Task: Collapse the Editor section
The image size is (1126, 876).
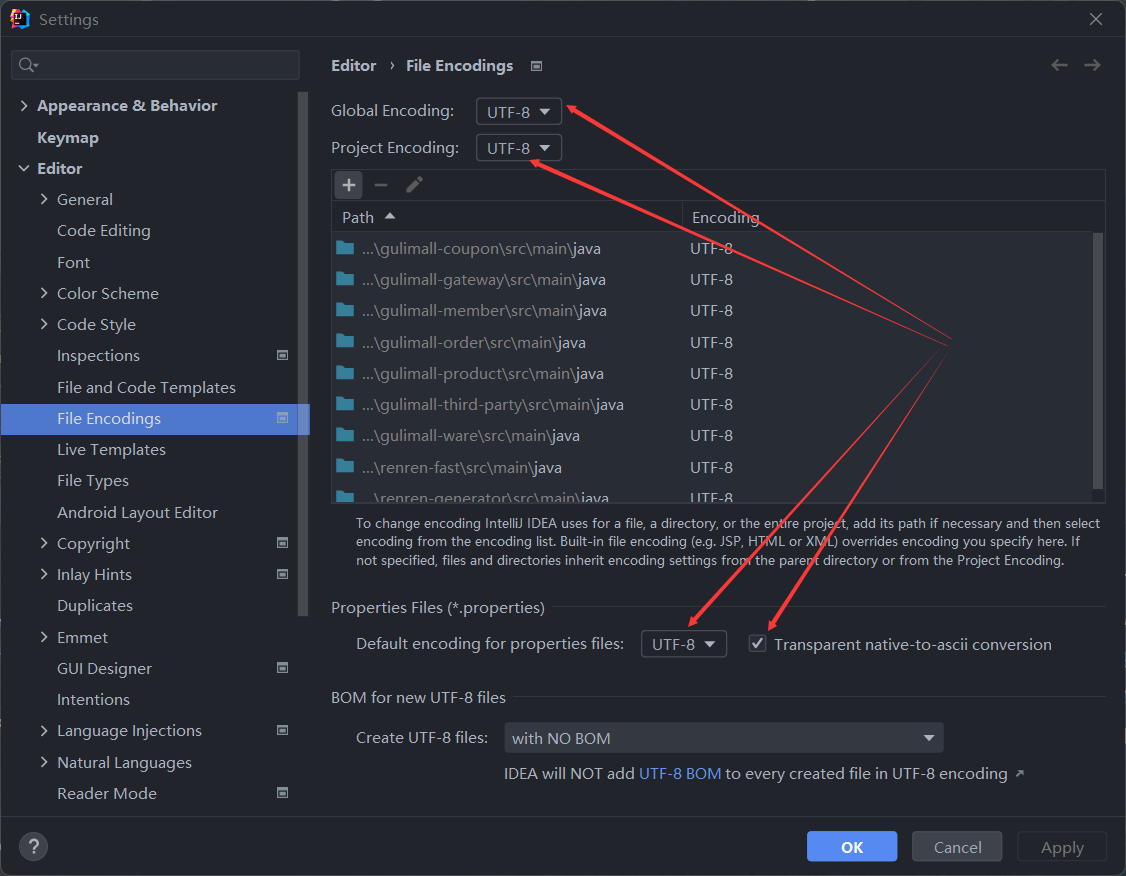Action: [x=24, y=168]
